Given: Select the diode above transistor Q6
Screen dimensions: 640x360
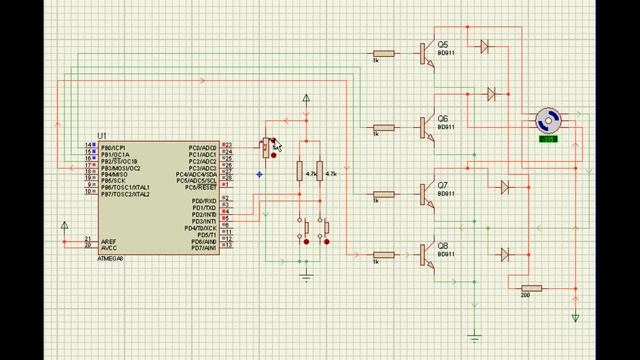Looking at the screenshot, I should pyautogui.click(x=491, y=94).
